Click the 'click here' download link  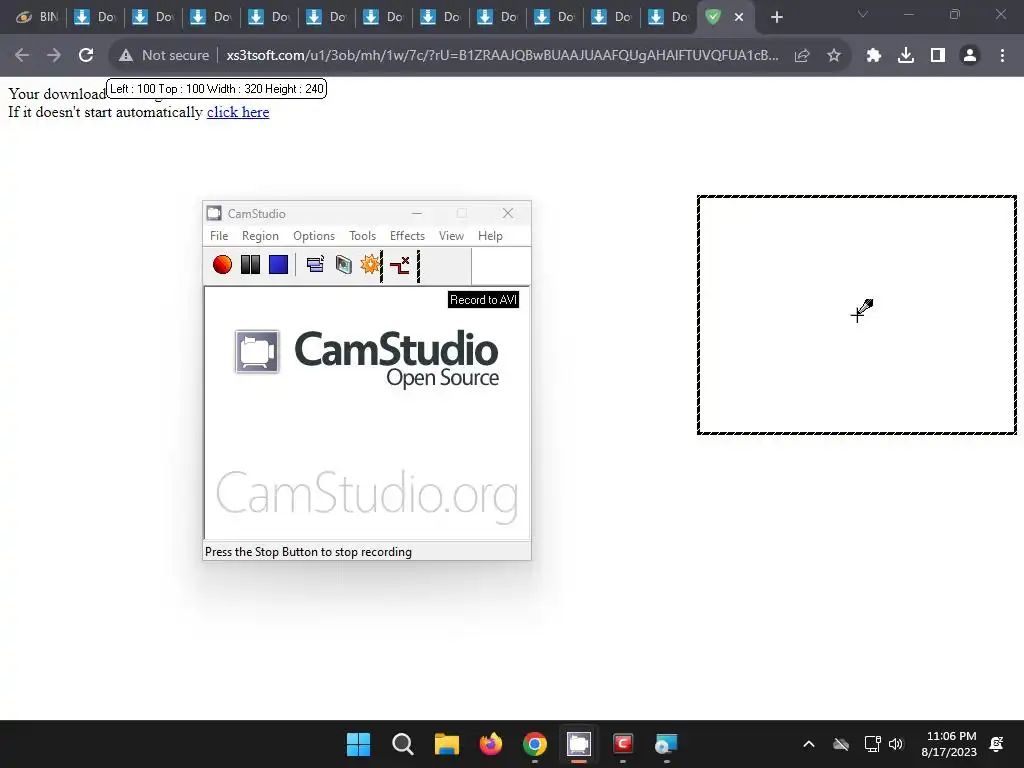238,112
